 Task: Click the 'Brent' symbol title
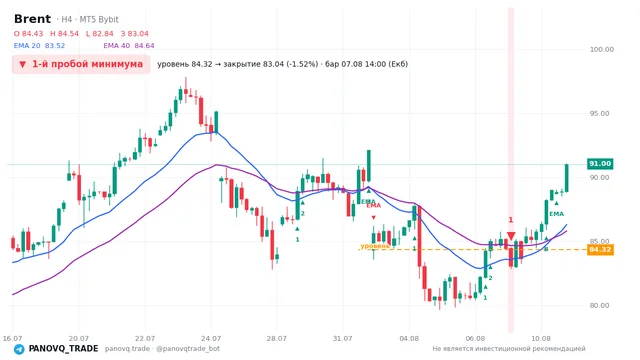coord(32,19)
